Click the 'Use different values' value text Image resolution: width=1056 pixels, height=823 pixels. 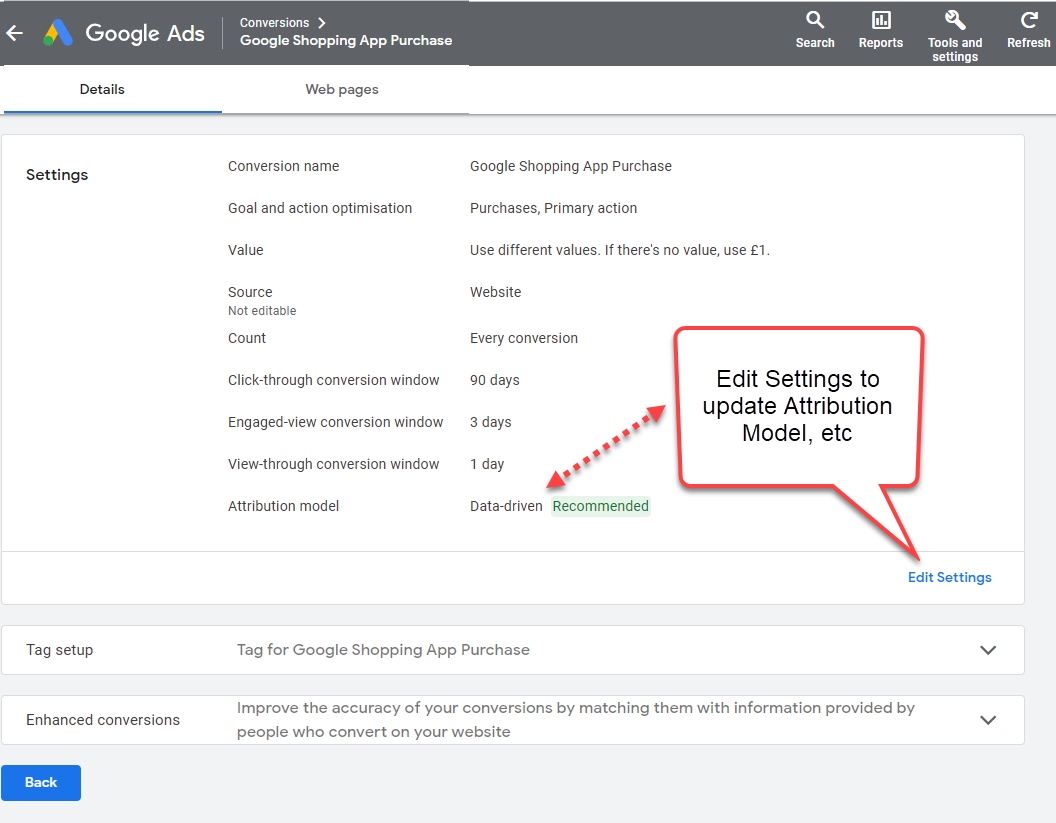[x=620, y=251]
